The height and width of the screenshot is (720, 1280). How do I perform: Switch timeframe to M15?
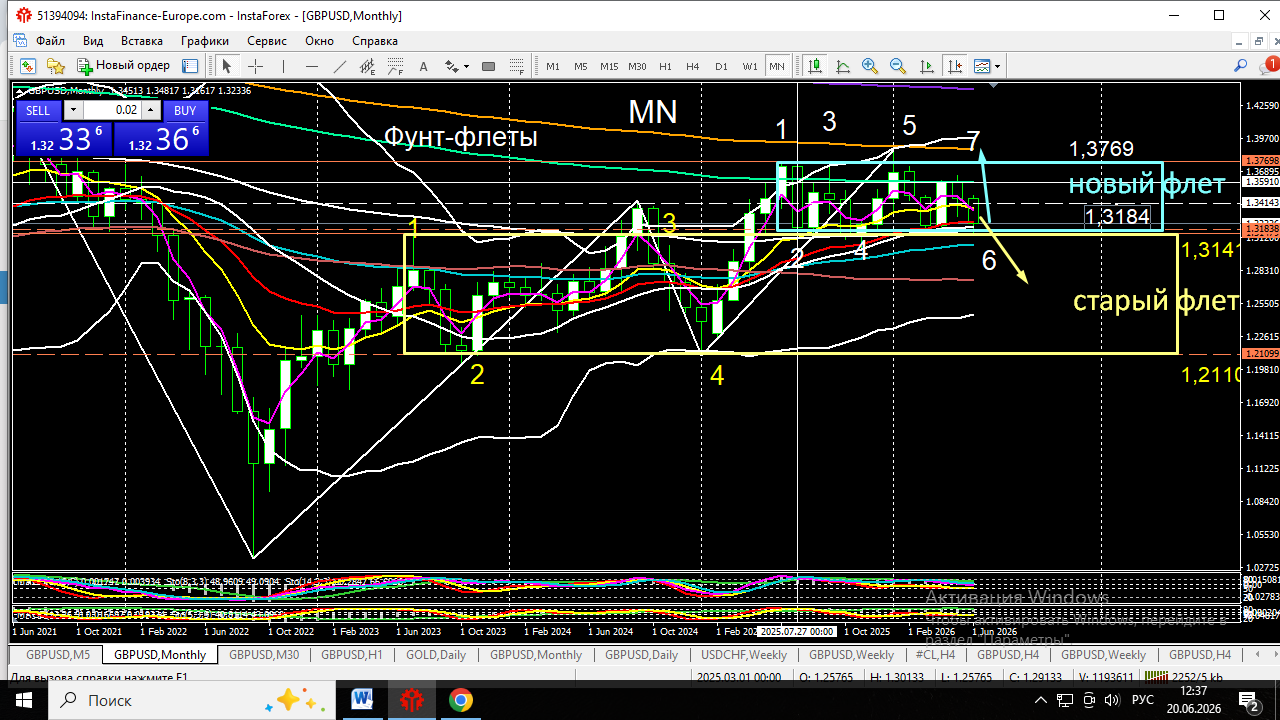click(x=609, y=66)
